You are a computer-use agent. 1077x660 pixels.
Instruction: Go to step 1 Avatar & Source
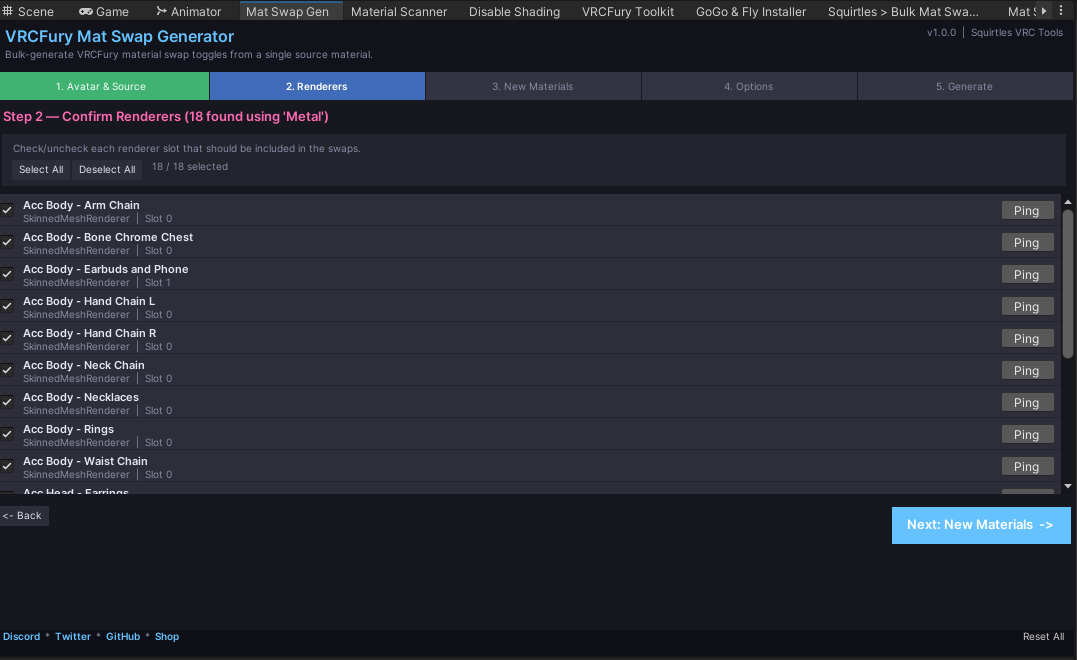[x=104, y=86]
